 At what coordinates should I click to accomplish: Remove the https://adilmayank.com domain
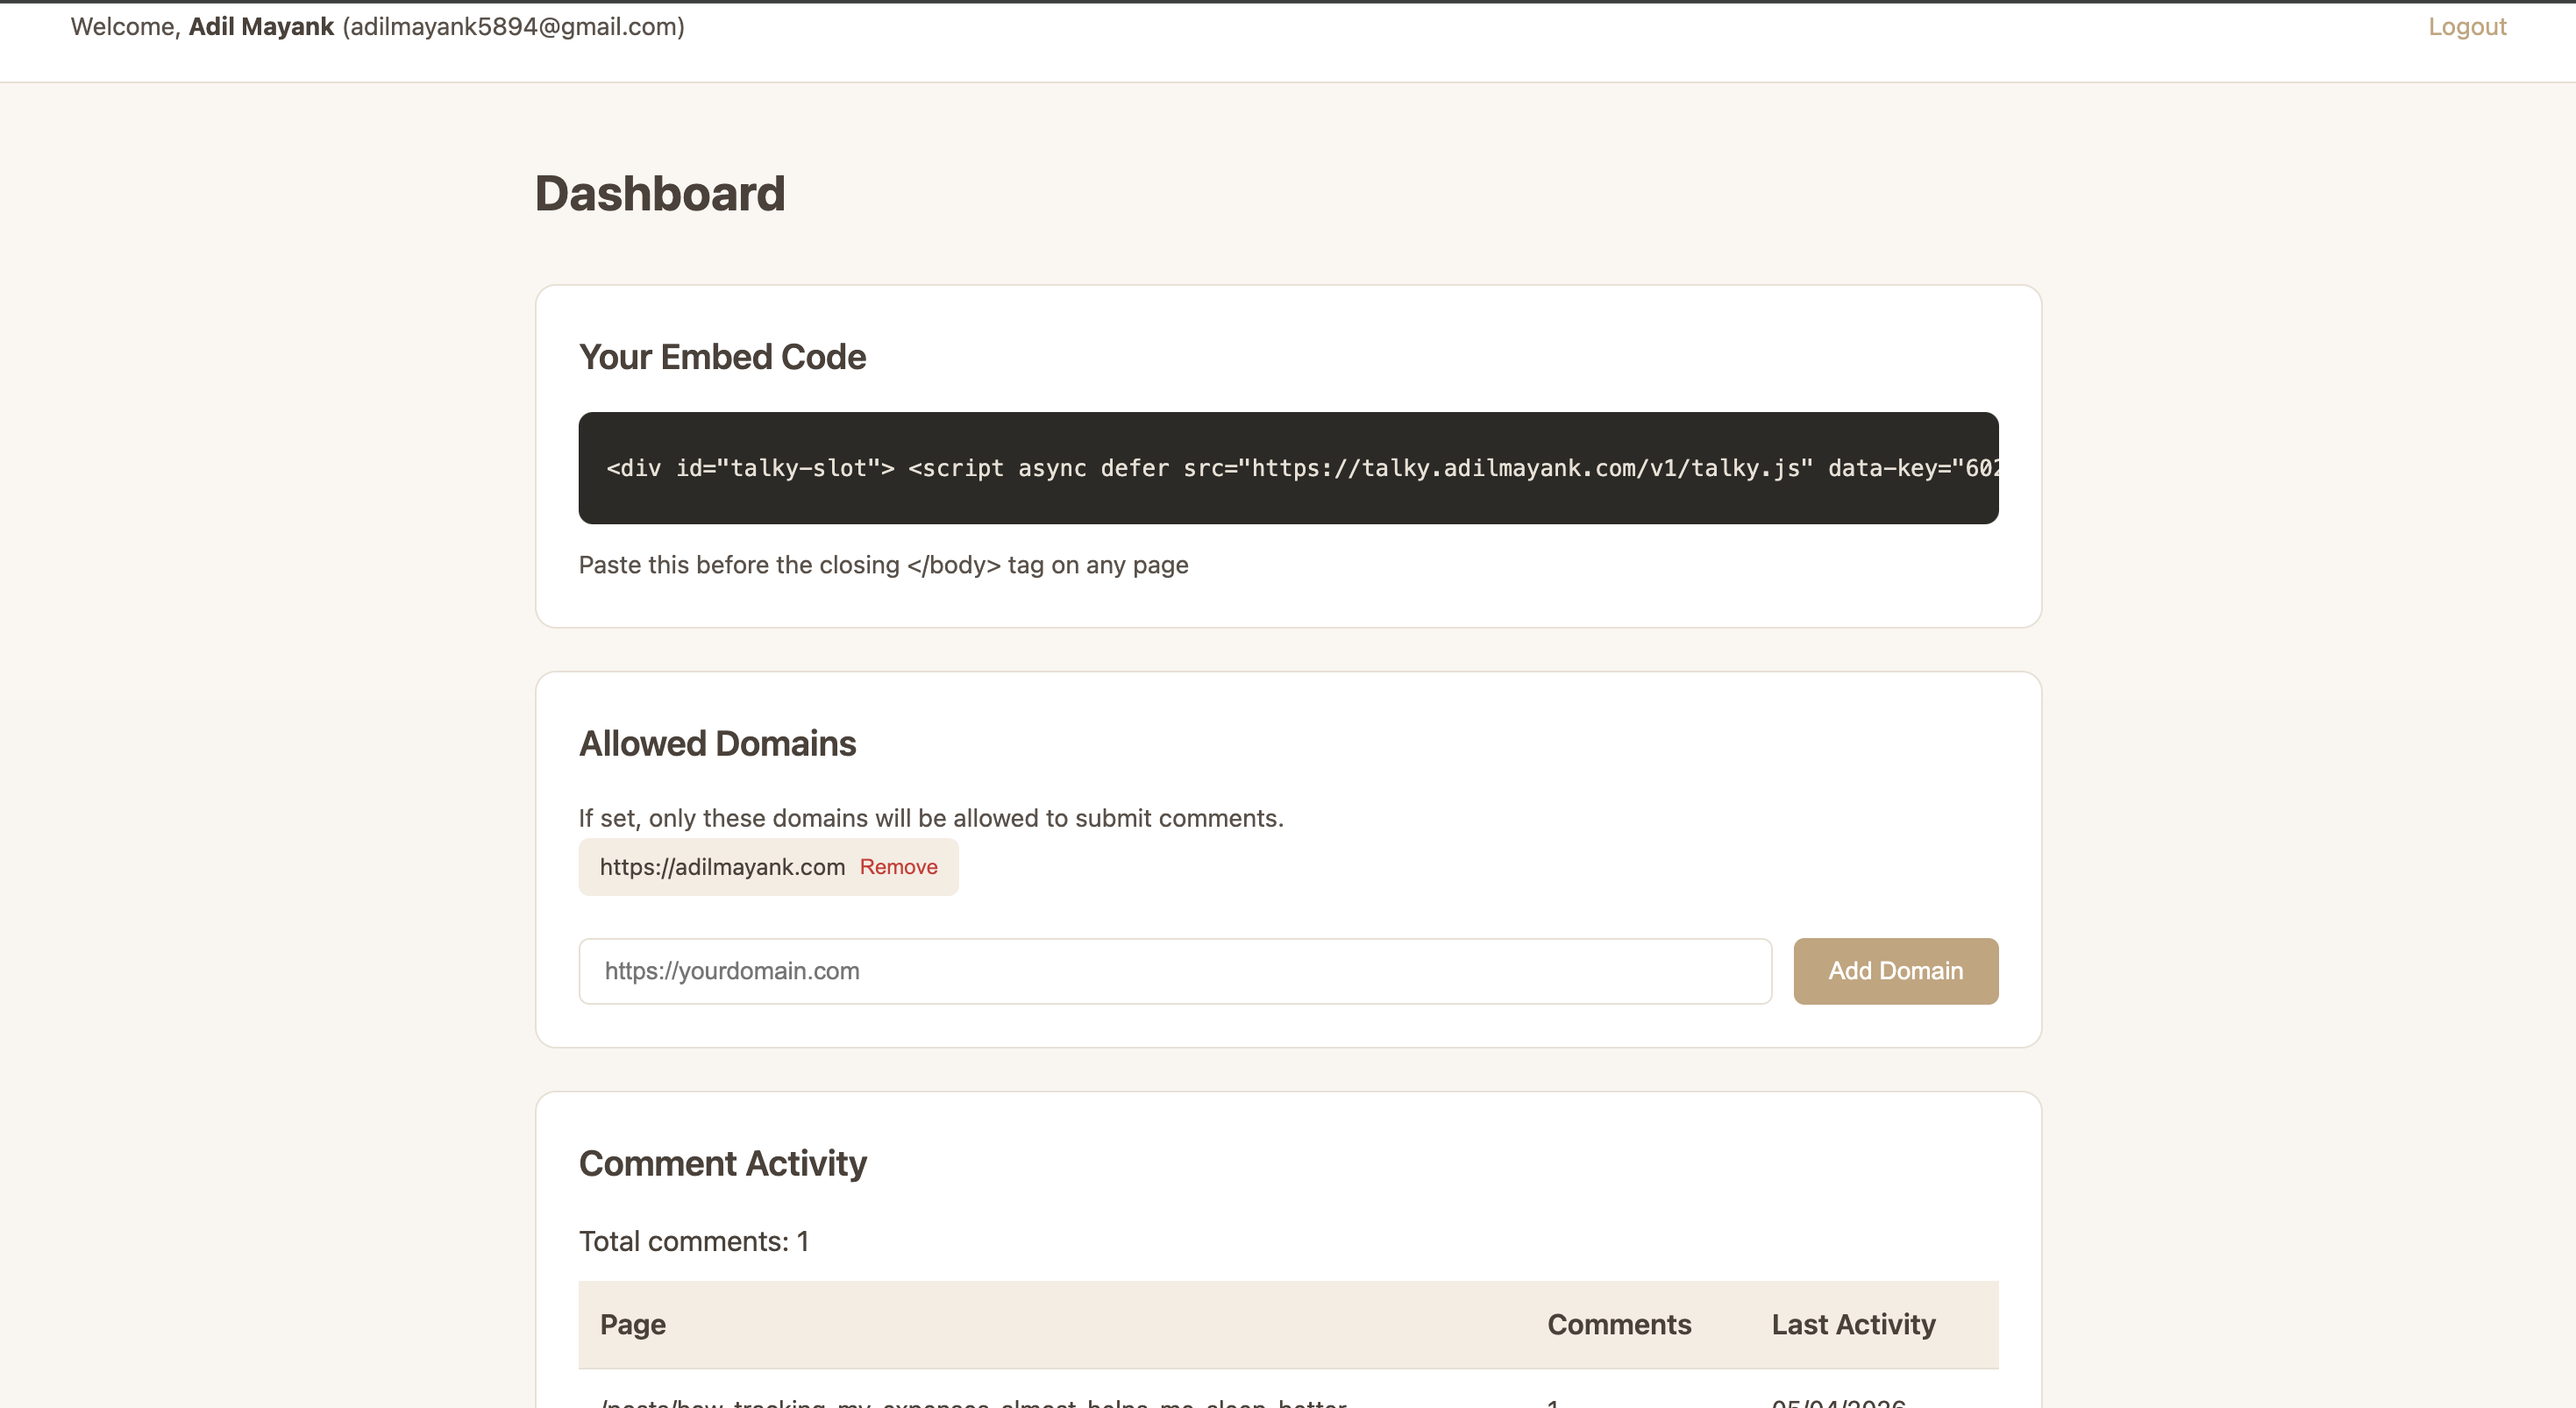898,867
